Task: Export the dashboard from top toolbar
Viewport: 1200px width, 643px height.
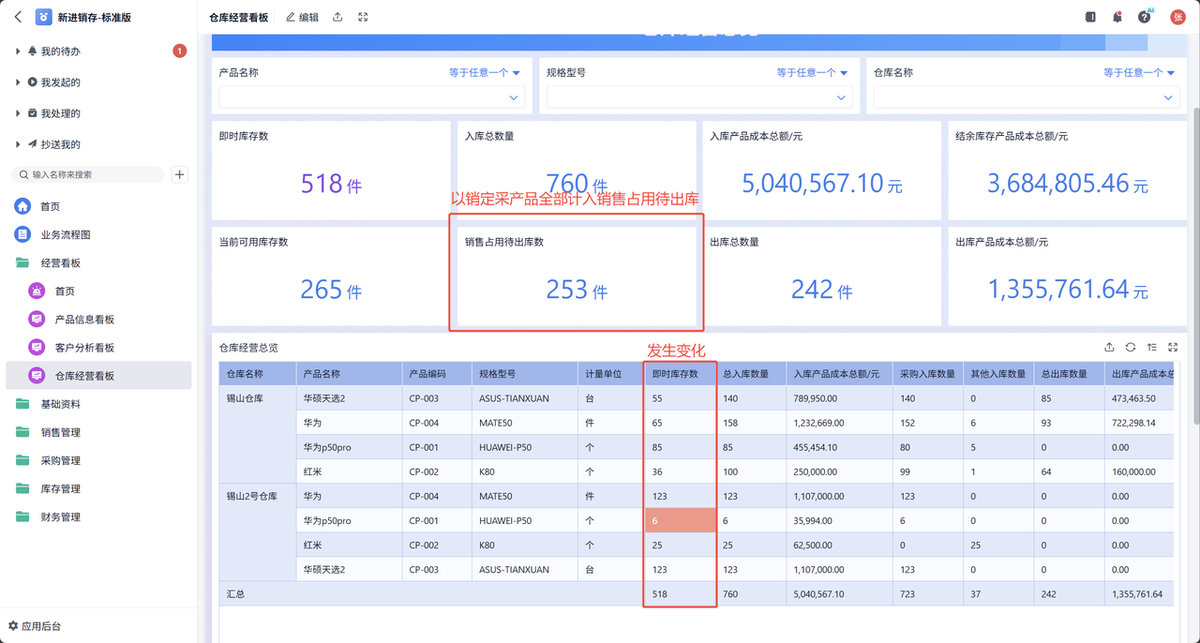Action: coord(338,17)
